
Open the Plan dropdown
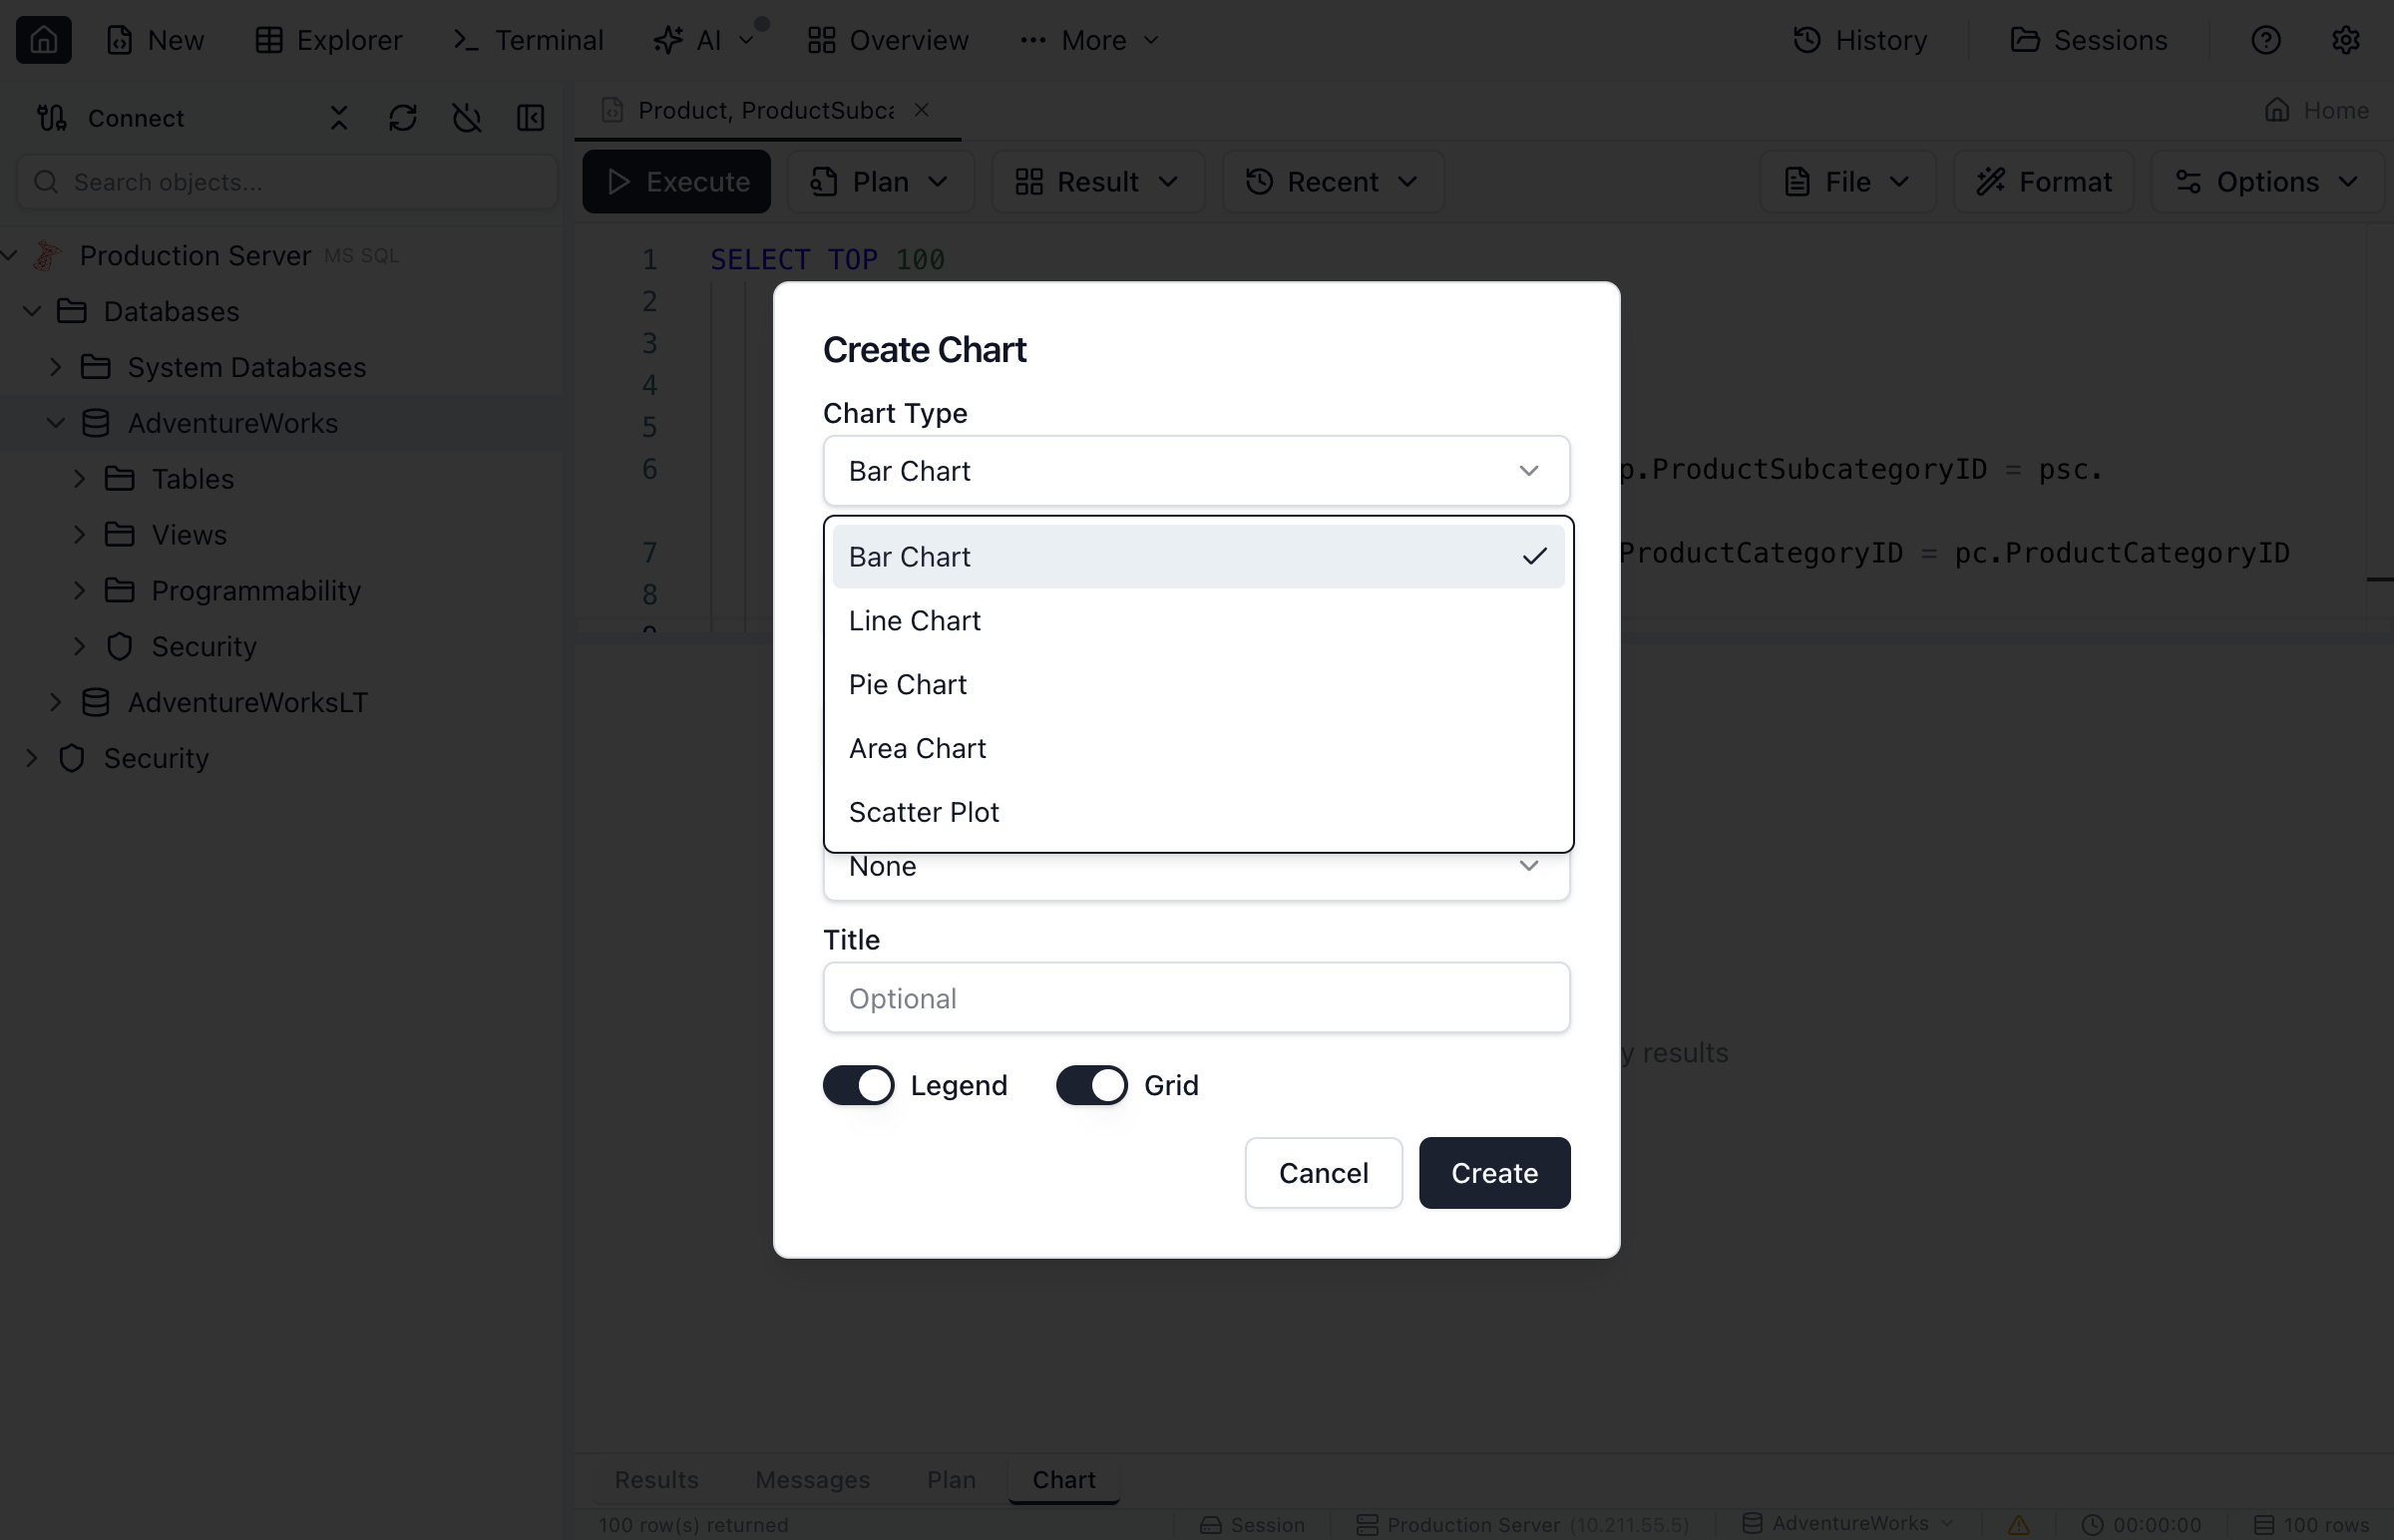point(878,181)
